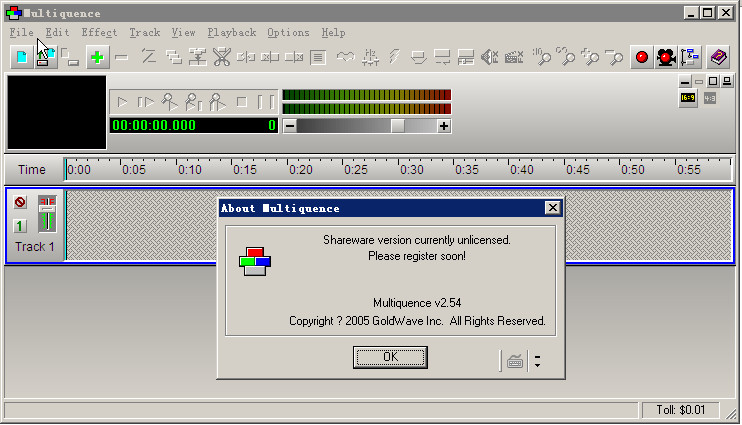This screenshot has height=425, width=742.
Task: Click the Multiquence icon in the title bar
Action: click(13, 13)
